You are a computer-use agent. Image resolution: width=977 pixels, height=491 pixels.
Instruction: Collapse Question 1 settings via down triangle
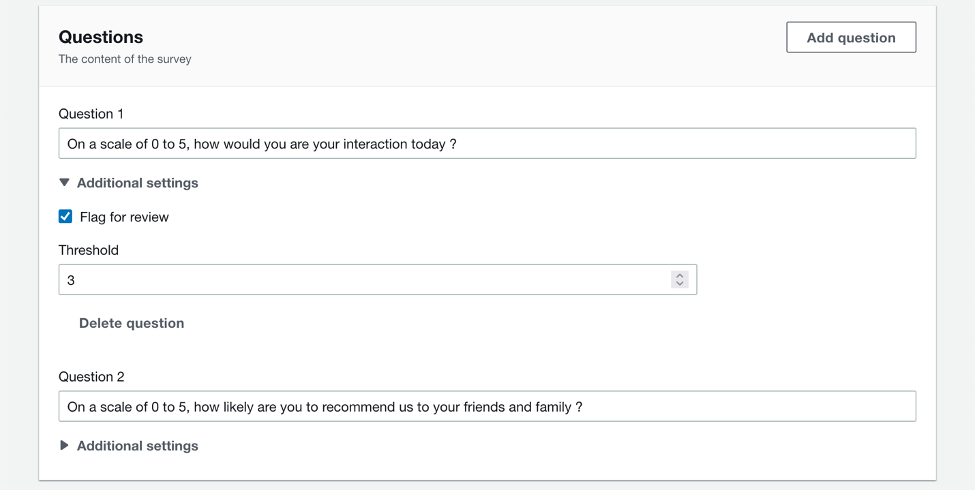click(x=65, y=183)
